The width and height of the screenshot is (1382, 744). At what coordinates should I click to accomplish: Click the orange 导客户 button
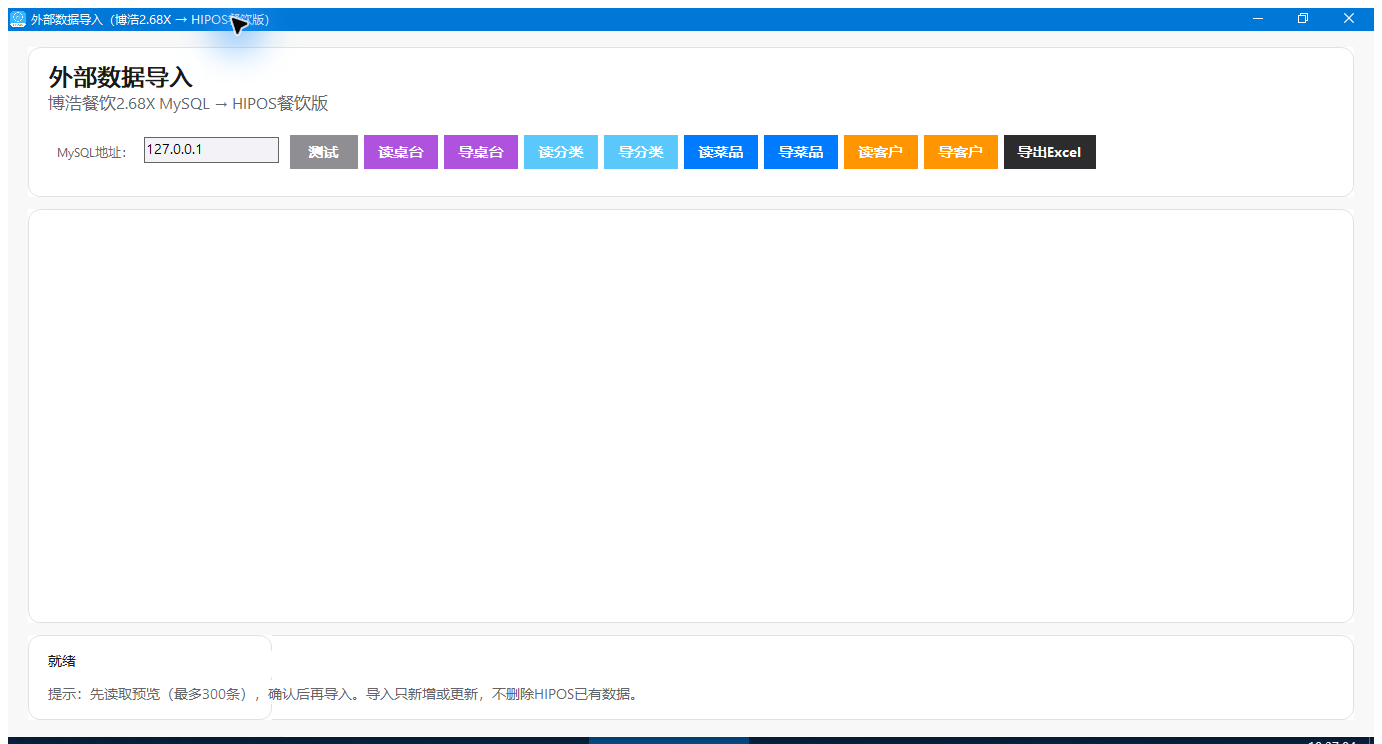click(x=961, y=152)
